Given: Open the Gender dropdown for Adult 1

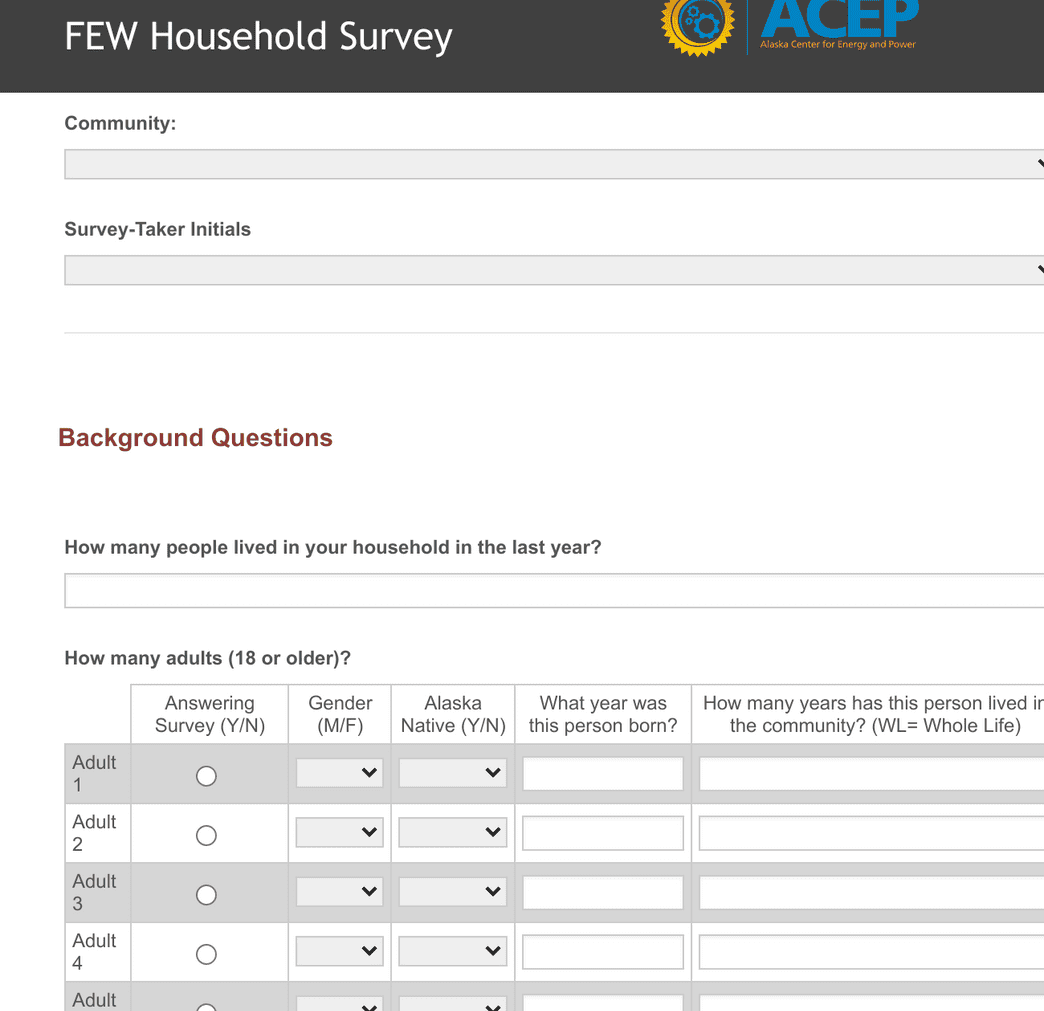Looking at the screenshot, I should click(339, 772).
